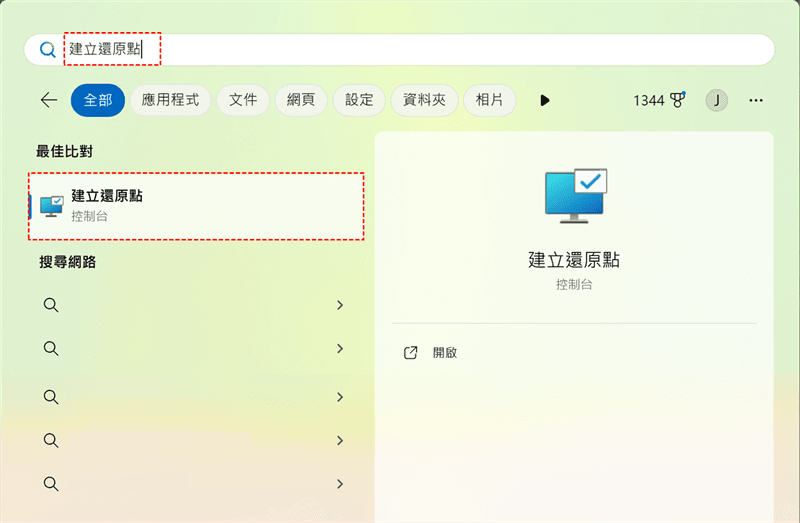Image resolution: width=800 pixels, height=523 pixels.
Task: Click the 最佳比對 section heading
Action: [x=64, y=151]
